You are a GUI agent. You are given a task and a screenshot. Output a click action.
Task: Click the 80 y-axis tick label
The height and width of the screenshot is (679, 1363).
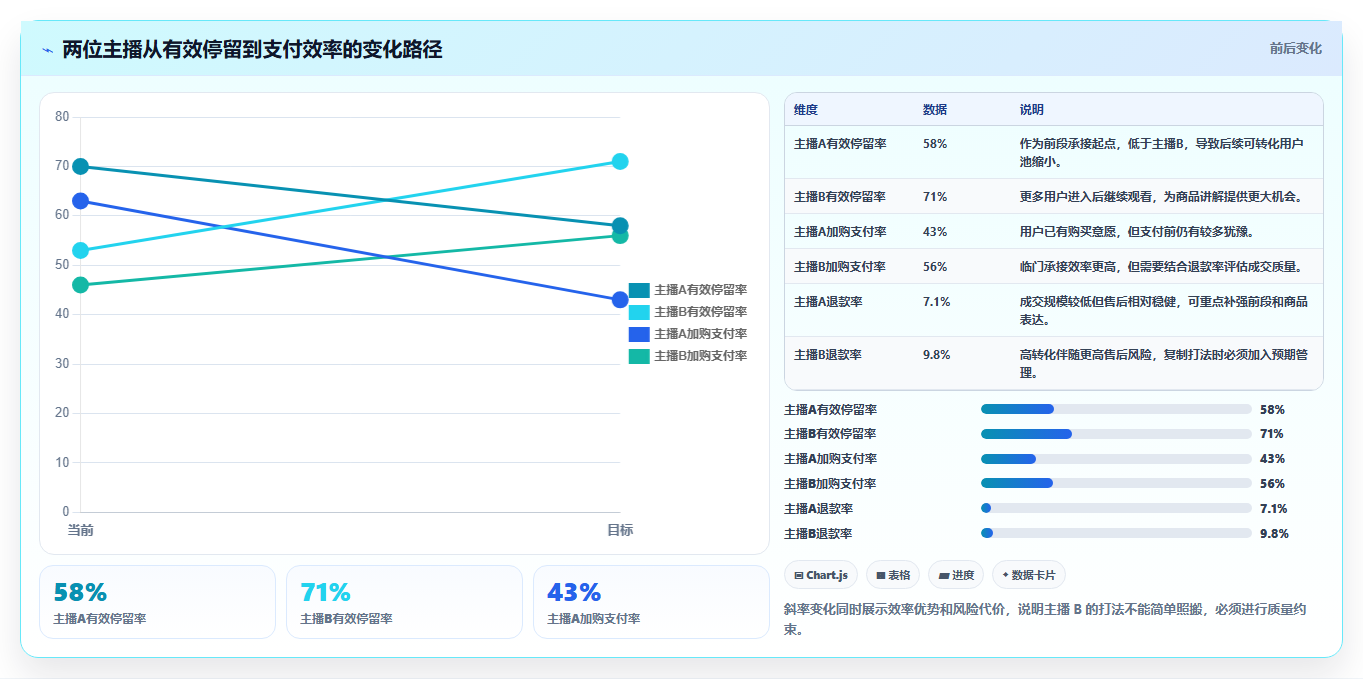point(62,117)
